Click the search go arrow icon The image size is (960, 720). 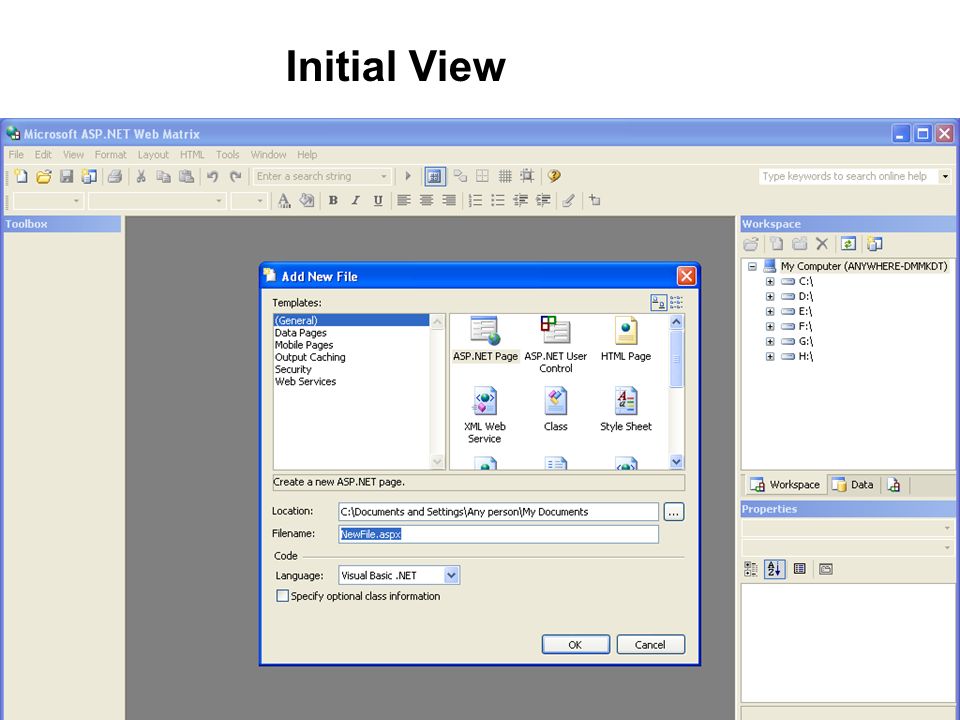pyautogui.click(x=408, y=176)
